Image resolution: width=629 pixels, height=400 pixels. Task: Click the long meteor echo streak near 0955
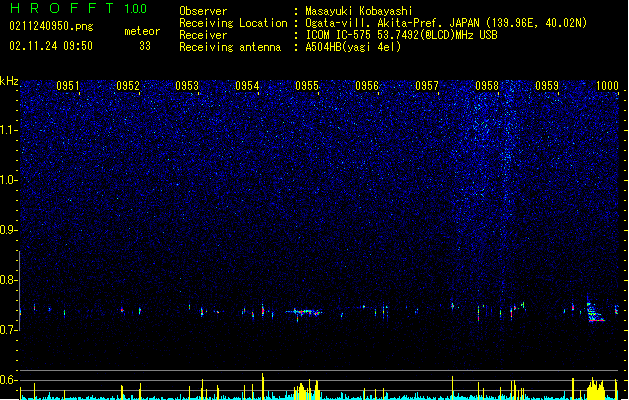(x=304, y=312)
